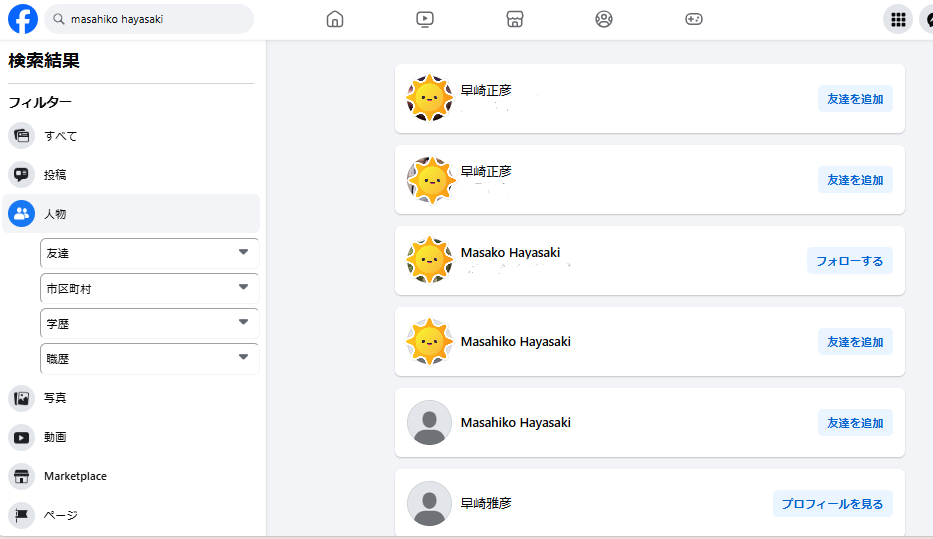Add Masahiko Hayasaki with blank avatar as friend
933x539 pixels.
point(855,422)
